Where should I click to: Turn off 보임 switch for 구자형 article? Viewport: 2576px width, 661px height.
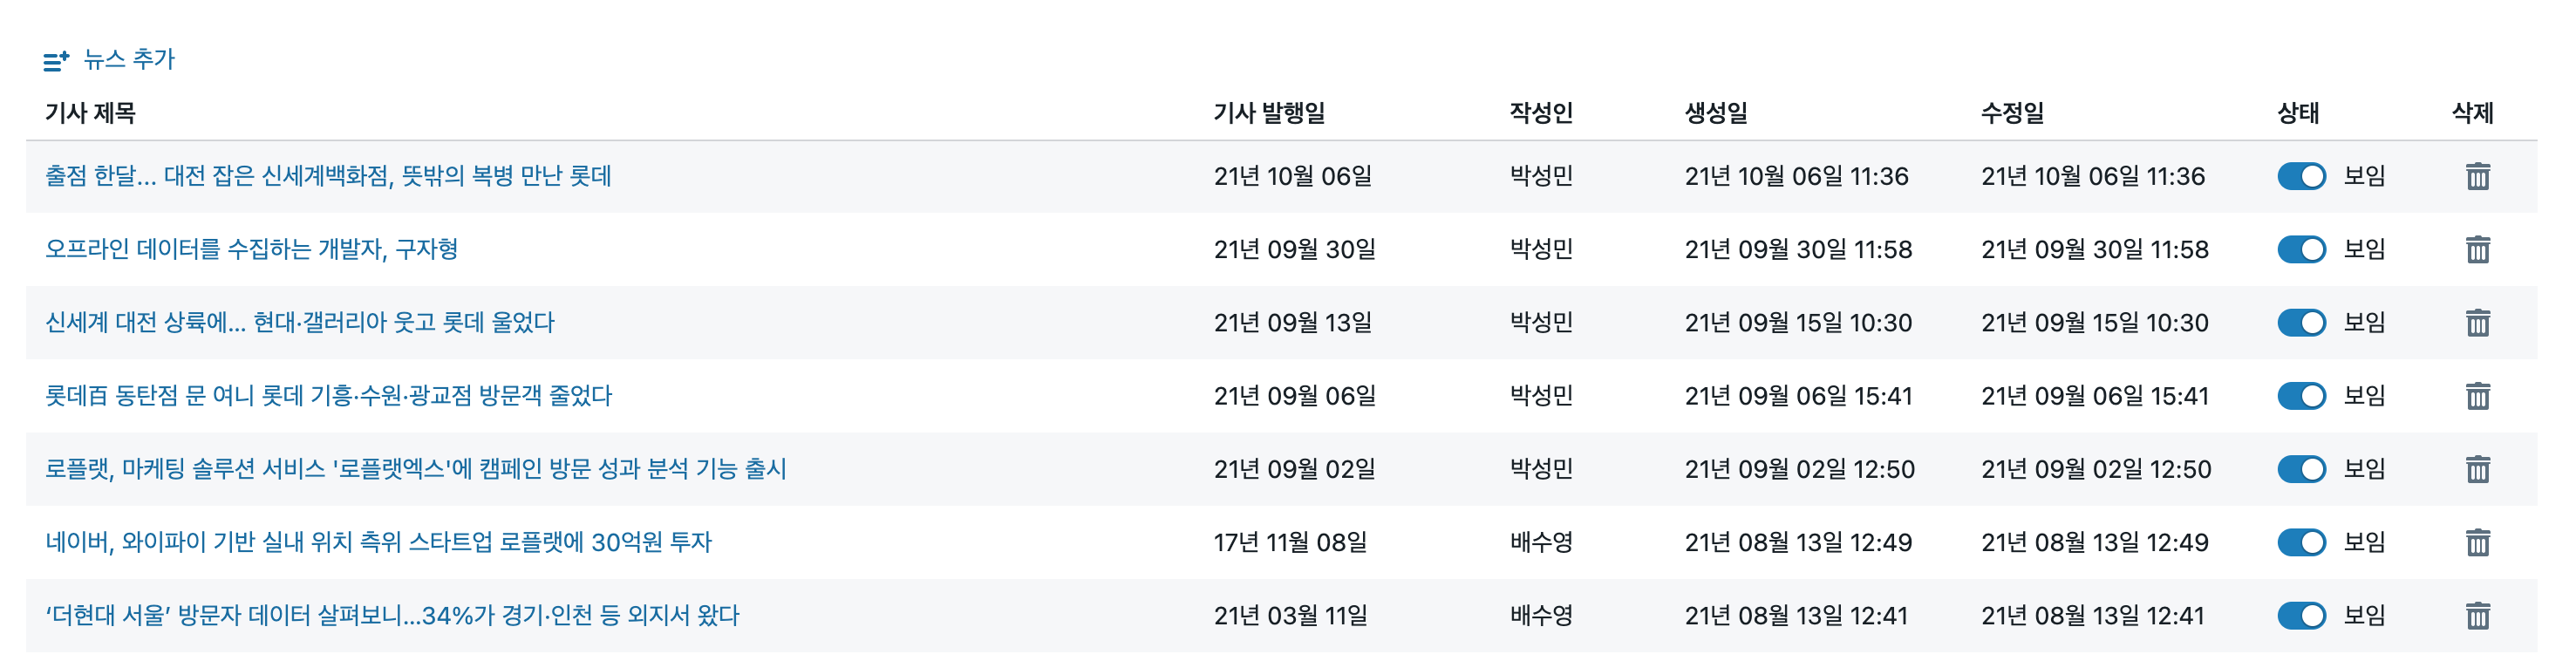pyautogui.click(x=2300, y=249)
